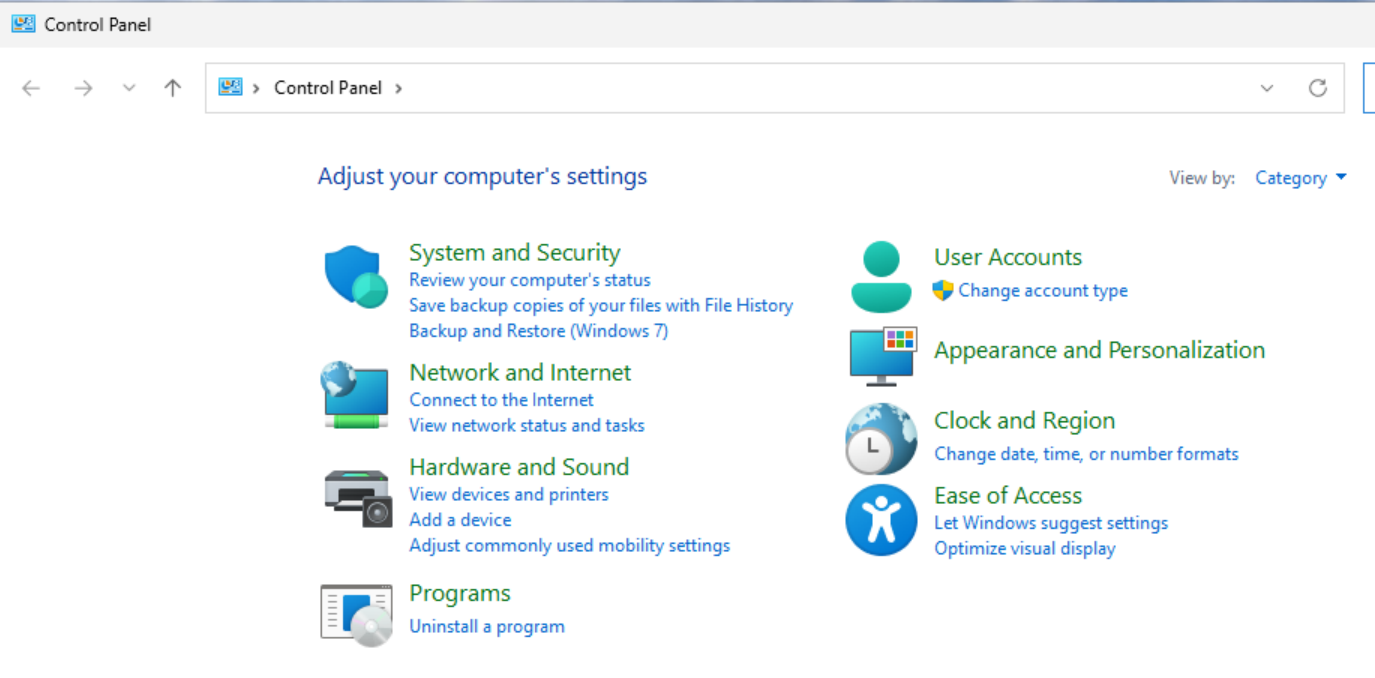Click Add a device link
The height and width of the screenshot is (678, 1375).
coord(460,520)
